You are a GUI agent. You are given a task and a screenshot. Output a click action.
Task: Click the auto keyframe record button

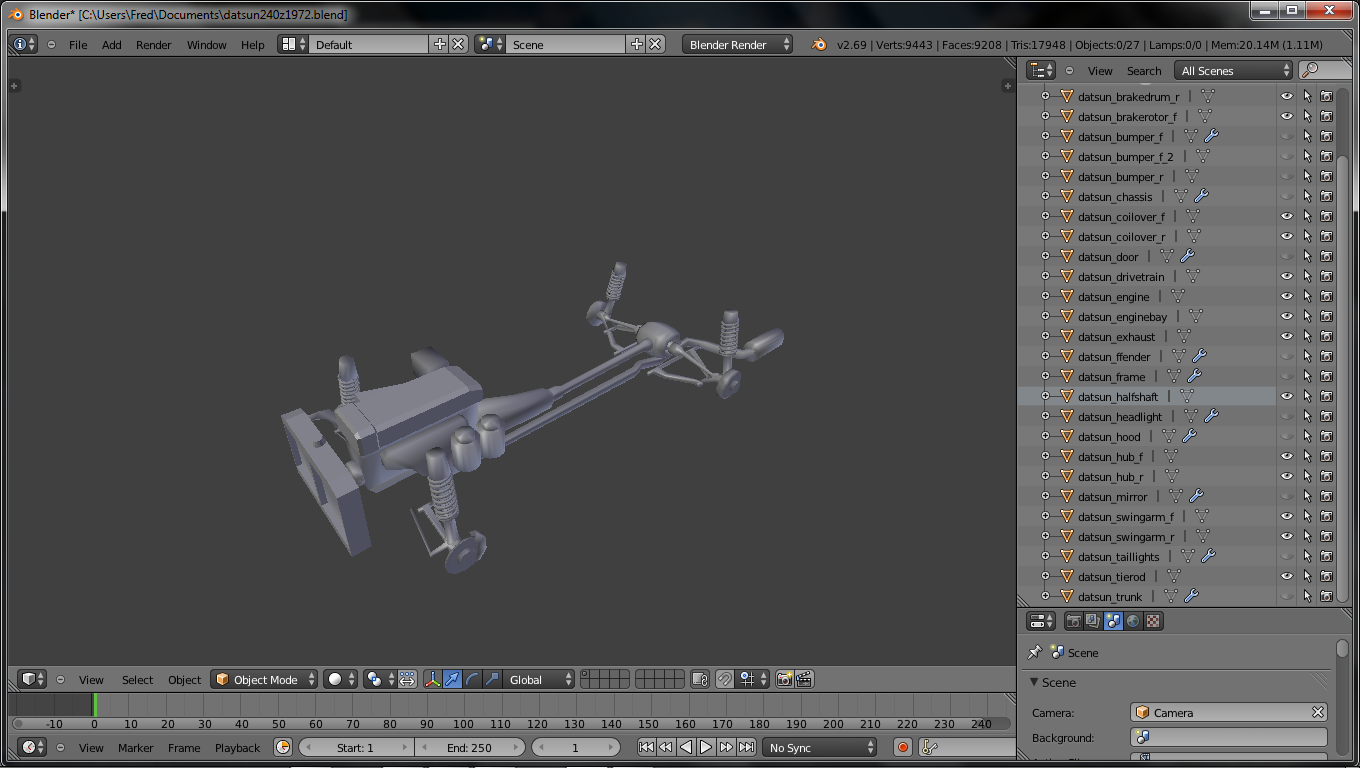click(x=903, y=747)
